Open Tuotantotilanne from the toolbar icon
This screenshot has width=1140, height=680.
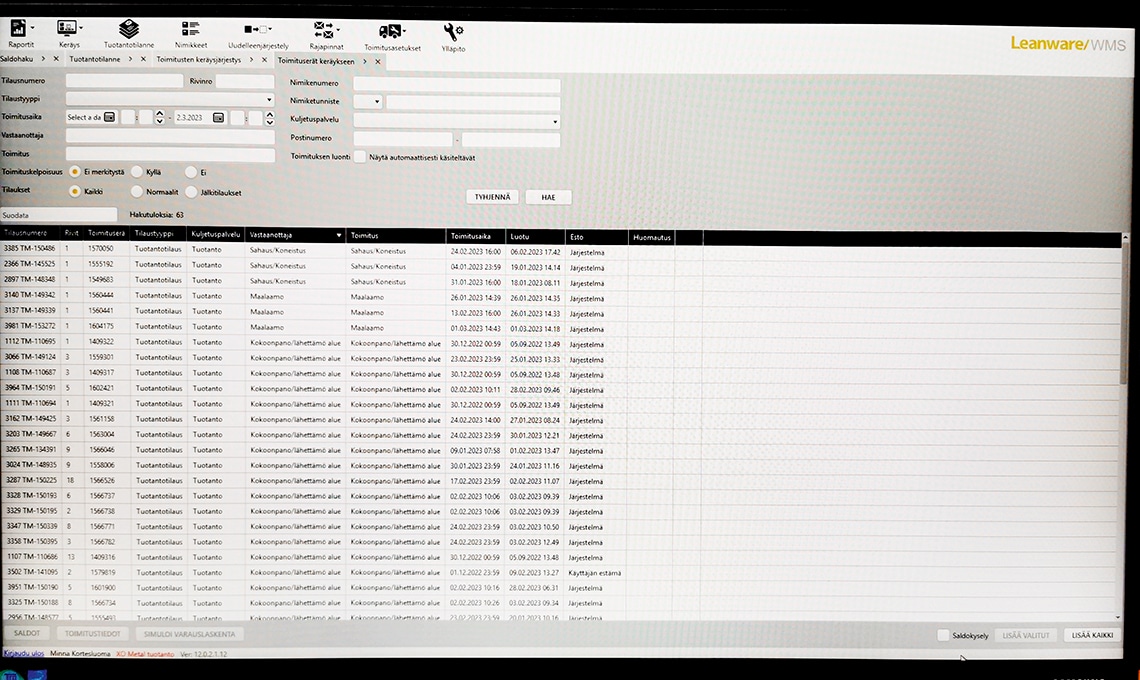point(129,29)
